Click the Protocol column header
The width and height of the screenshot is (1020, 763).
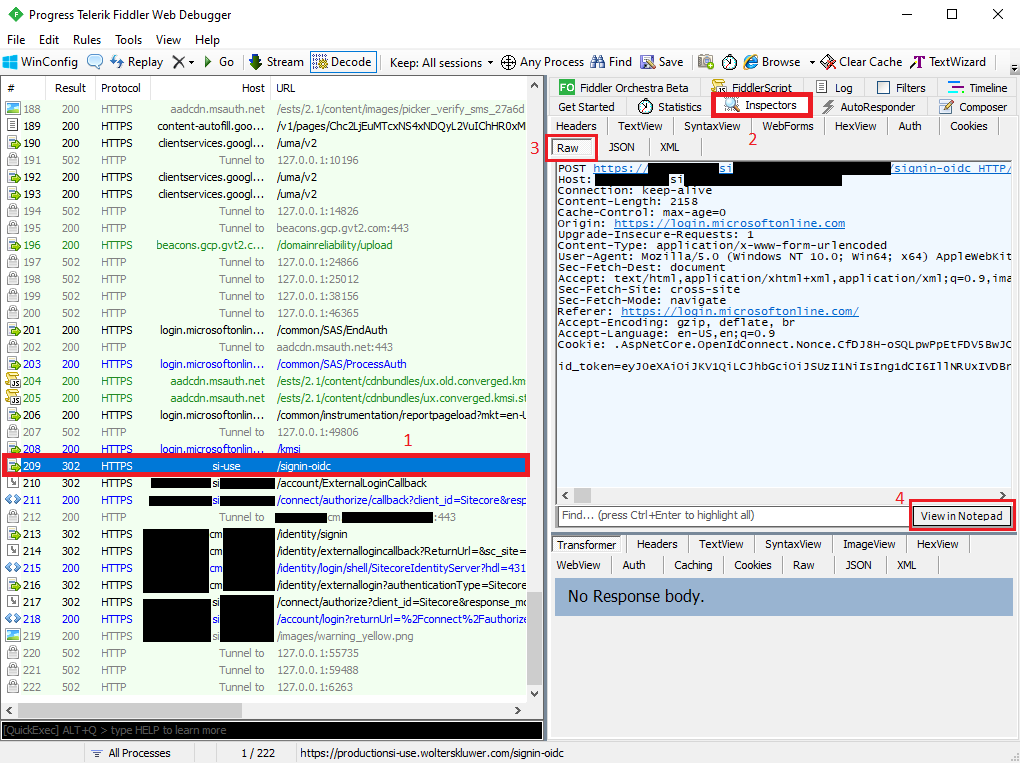pos(121,88)
